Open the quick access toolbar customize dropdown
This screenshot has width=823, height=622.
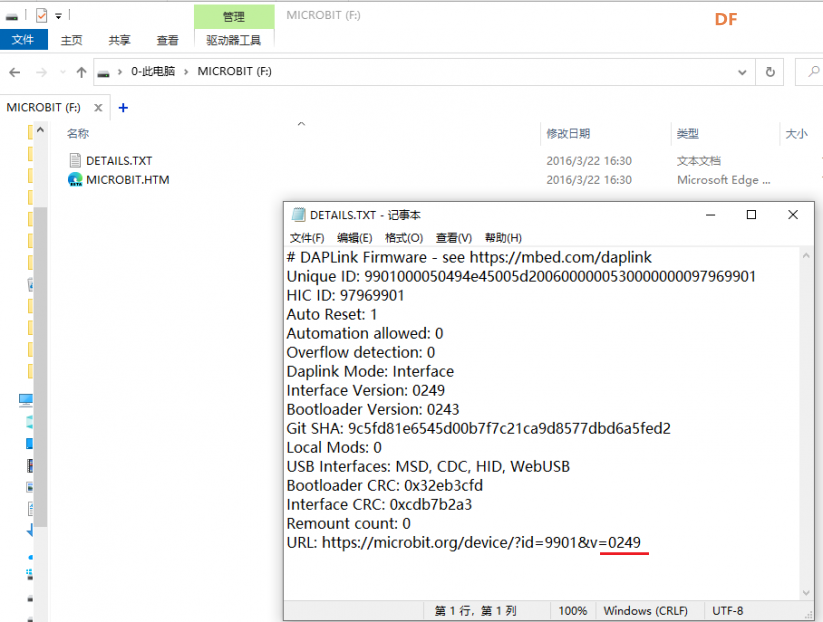point(59,16)
